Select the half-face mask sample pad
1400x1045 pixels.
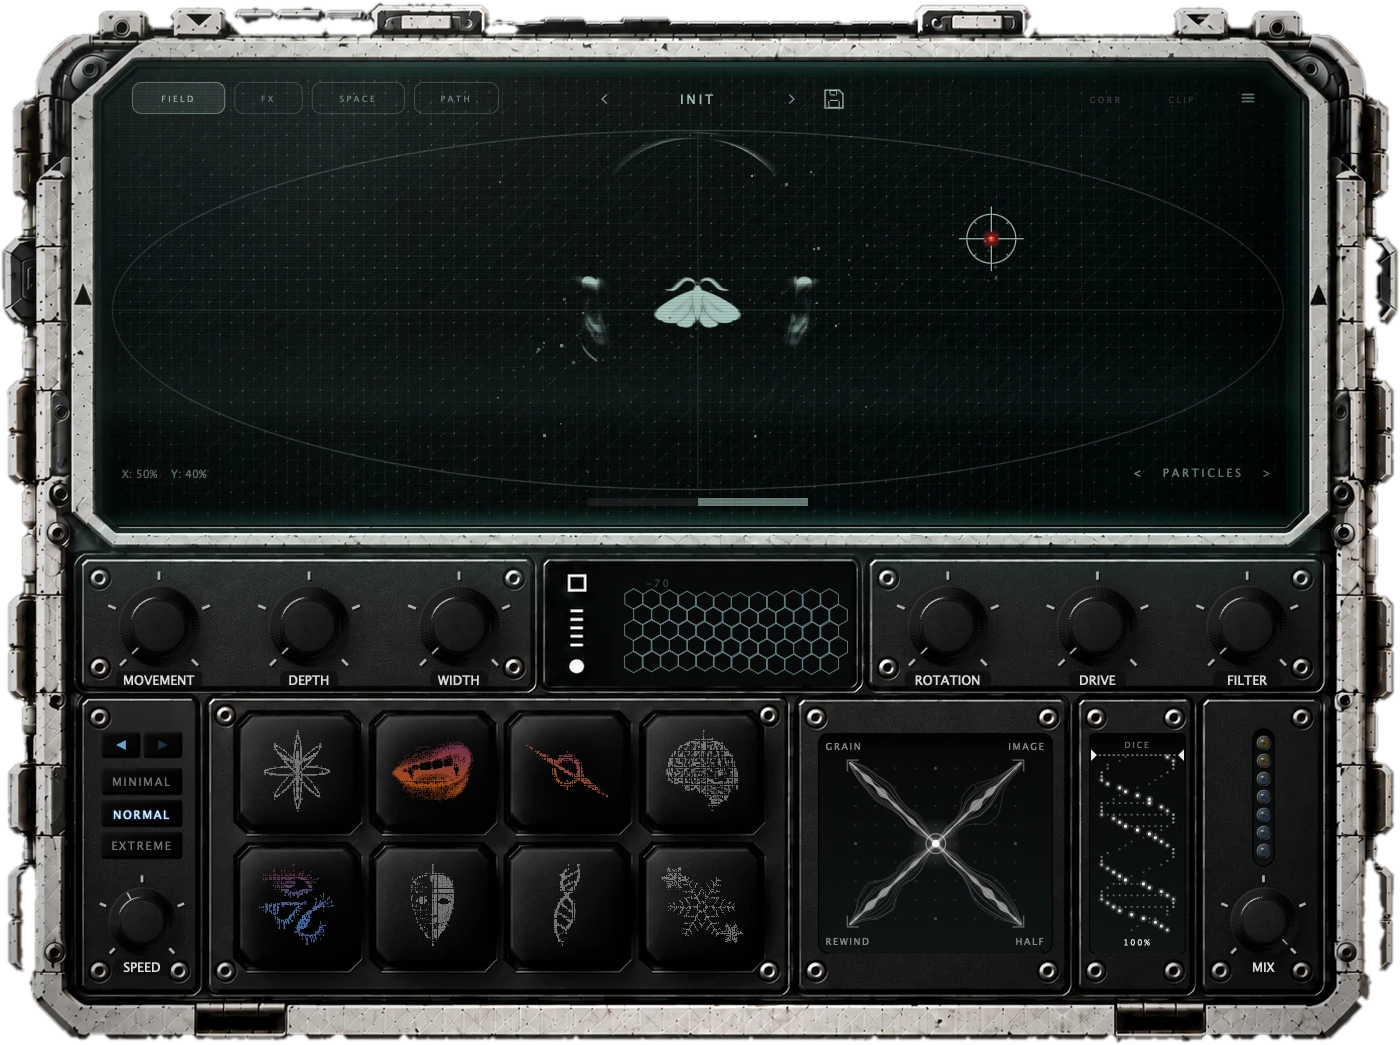(432, 907)
